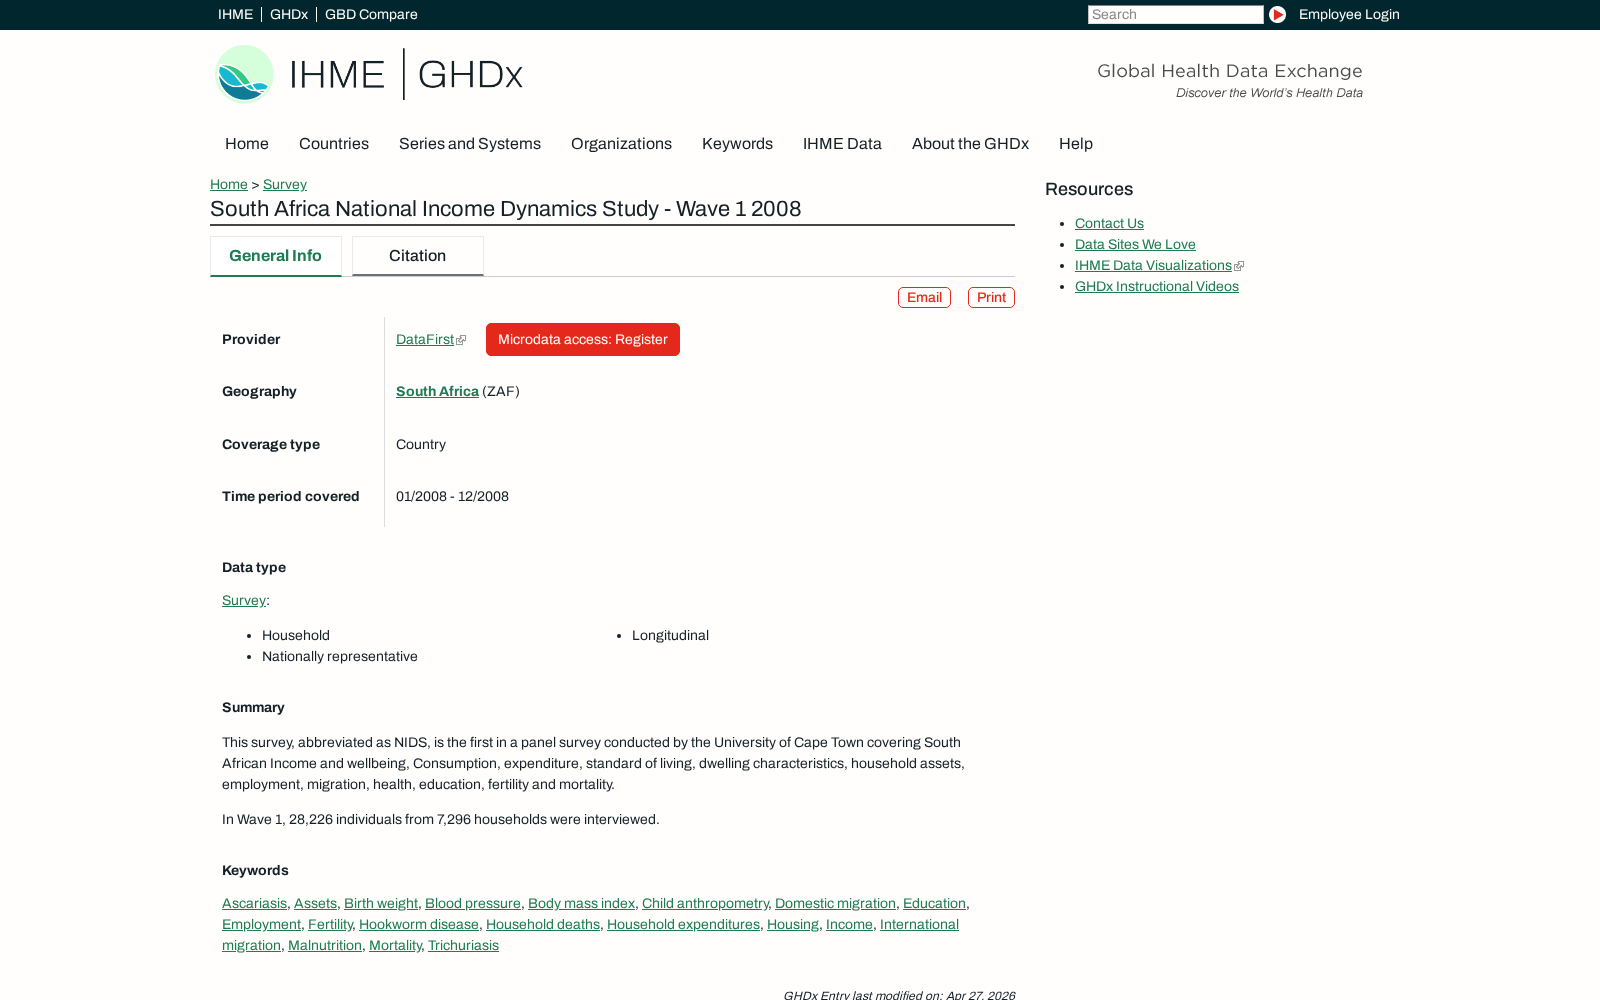The width and height of the screenshot is (1600, 1000).
Task: Click the Household list item
Action: coord(296,636)
